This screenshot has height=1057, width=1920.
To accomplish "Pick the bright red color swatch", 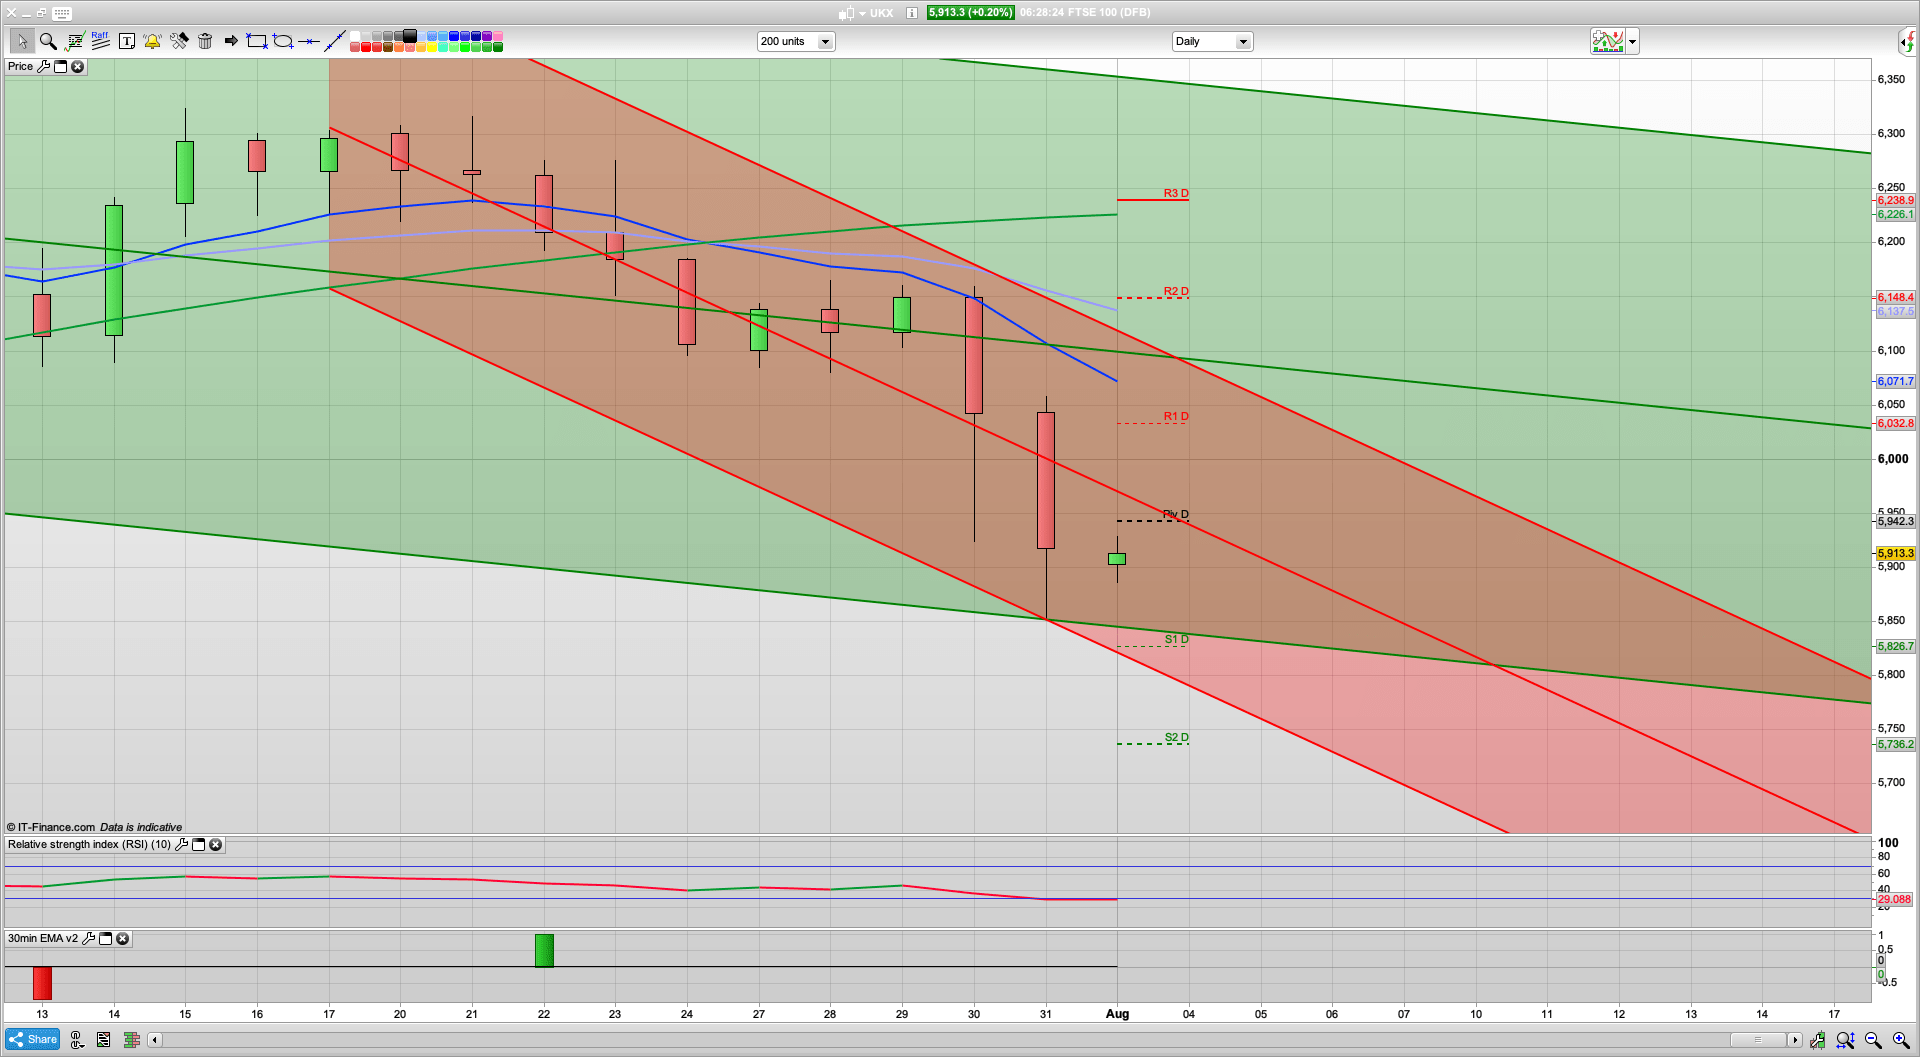I will coord(366,47).
